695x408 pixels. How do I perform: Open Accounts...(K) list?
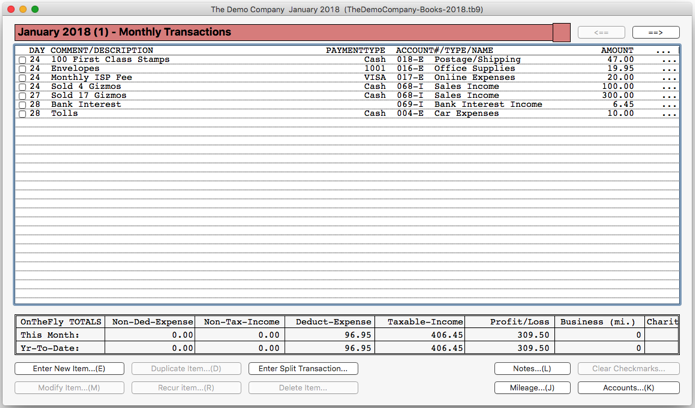pyautogui.click(x=629, y=388)
